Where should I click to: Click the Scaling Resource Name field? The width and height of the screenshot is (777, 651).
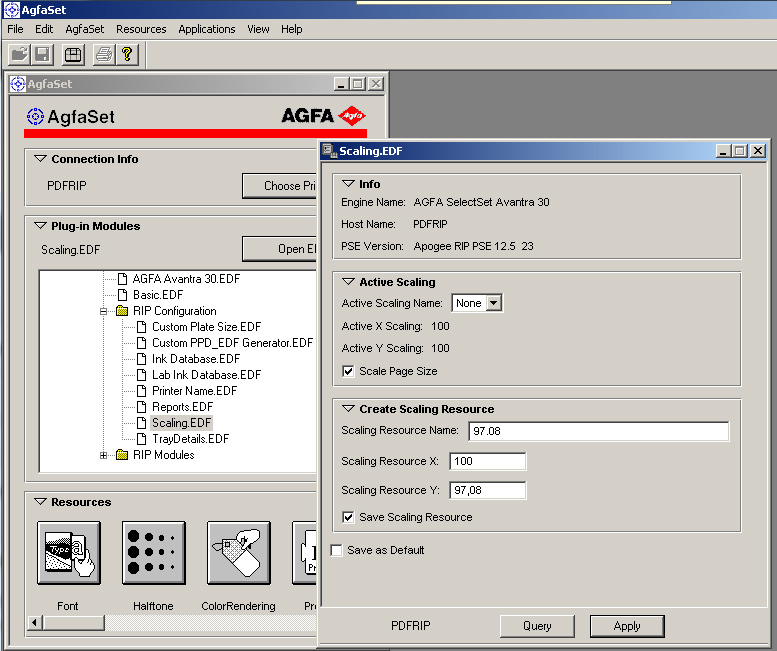pyautogui.click(x=599, y=431)
